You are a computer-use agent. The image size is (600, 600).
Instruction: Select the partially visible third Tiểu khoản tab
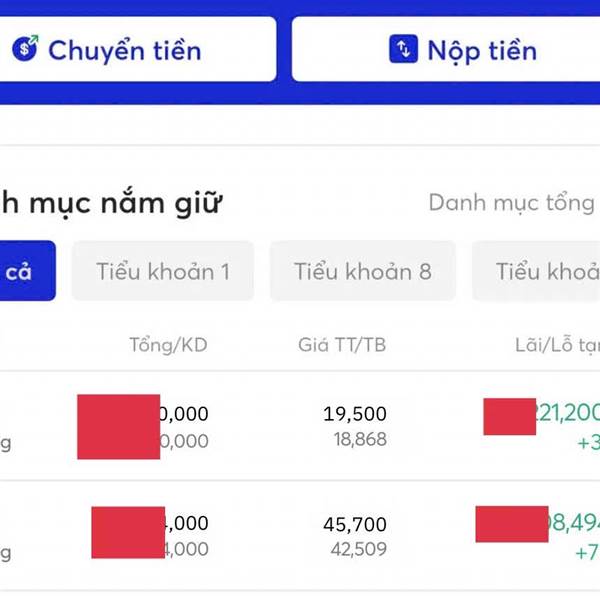[536, 271]
